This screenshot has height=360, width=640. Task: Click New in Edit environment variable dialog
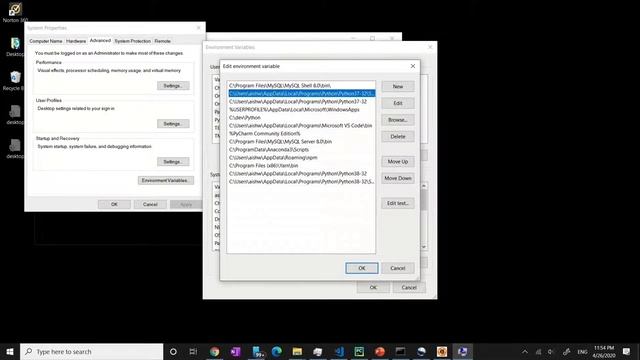tap(398, 87)
